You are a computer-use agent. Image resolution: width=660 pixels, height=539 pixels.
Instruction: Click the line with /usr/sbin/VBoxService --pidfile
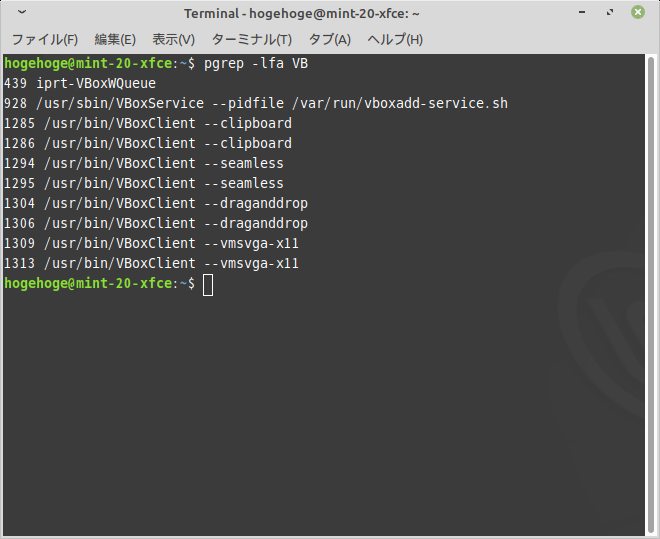pos(256,104)
